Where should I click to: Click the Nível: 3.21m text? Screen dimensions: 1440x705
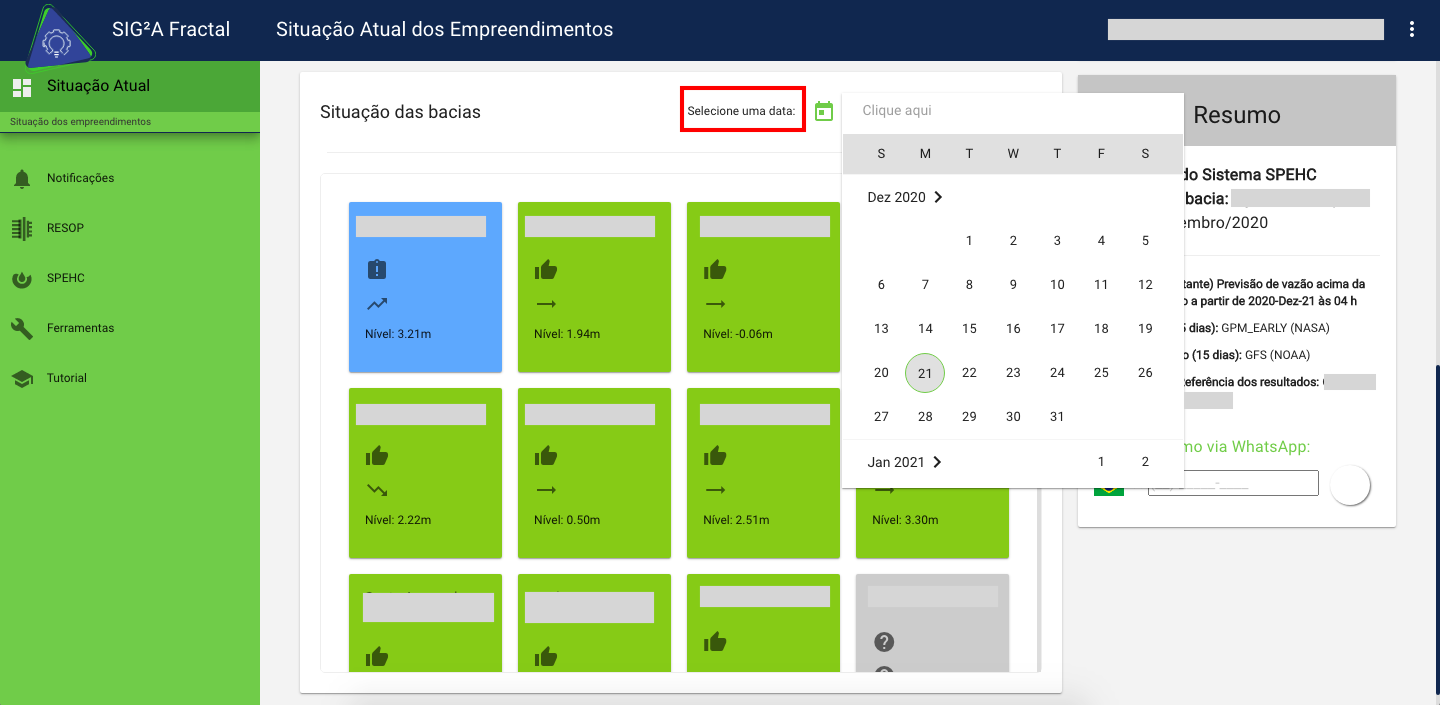pyautogui.click(x=398, y=334)
